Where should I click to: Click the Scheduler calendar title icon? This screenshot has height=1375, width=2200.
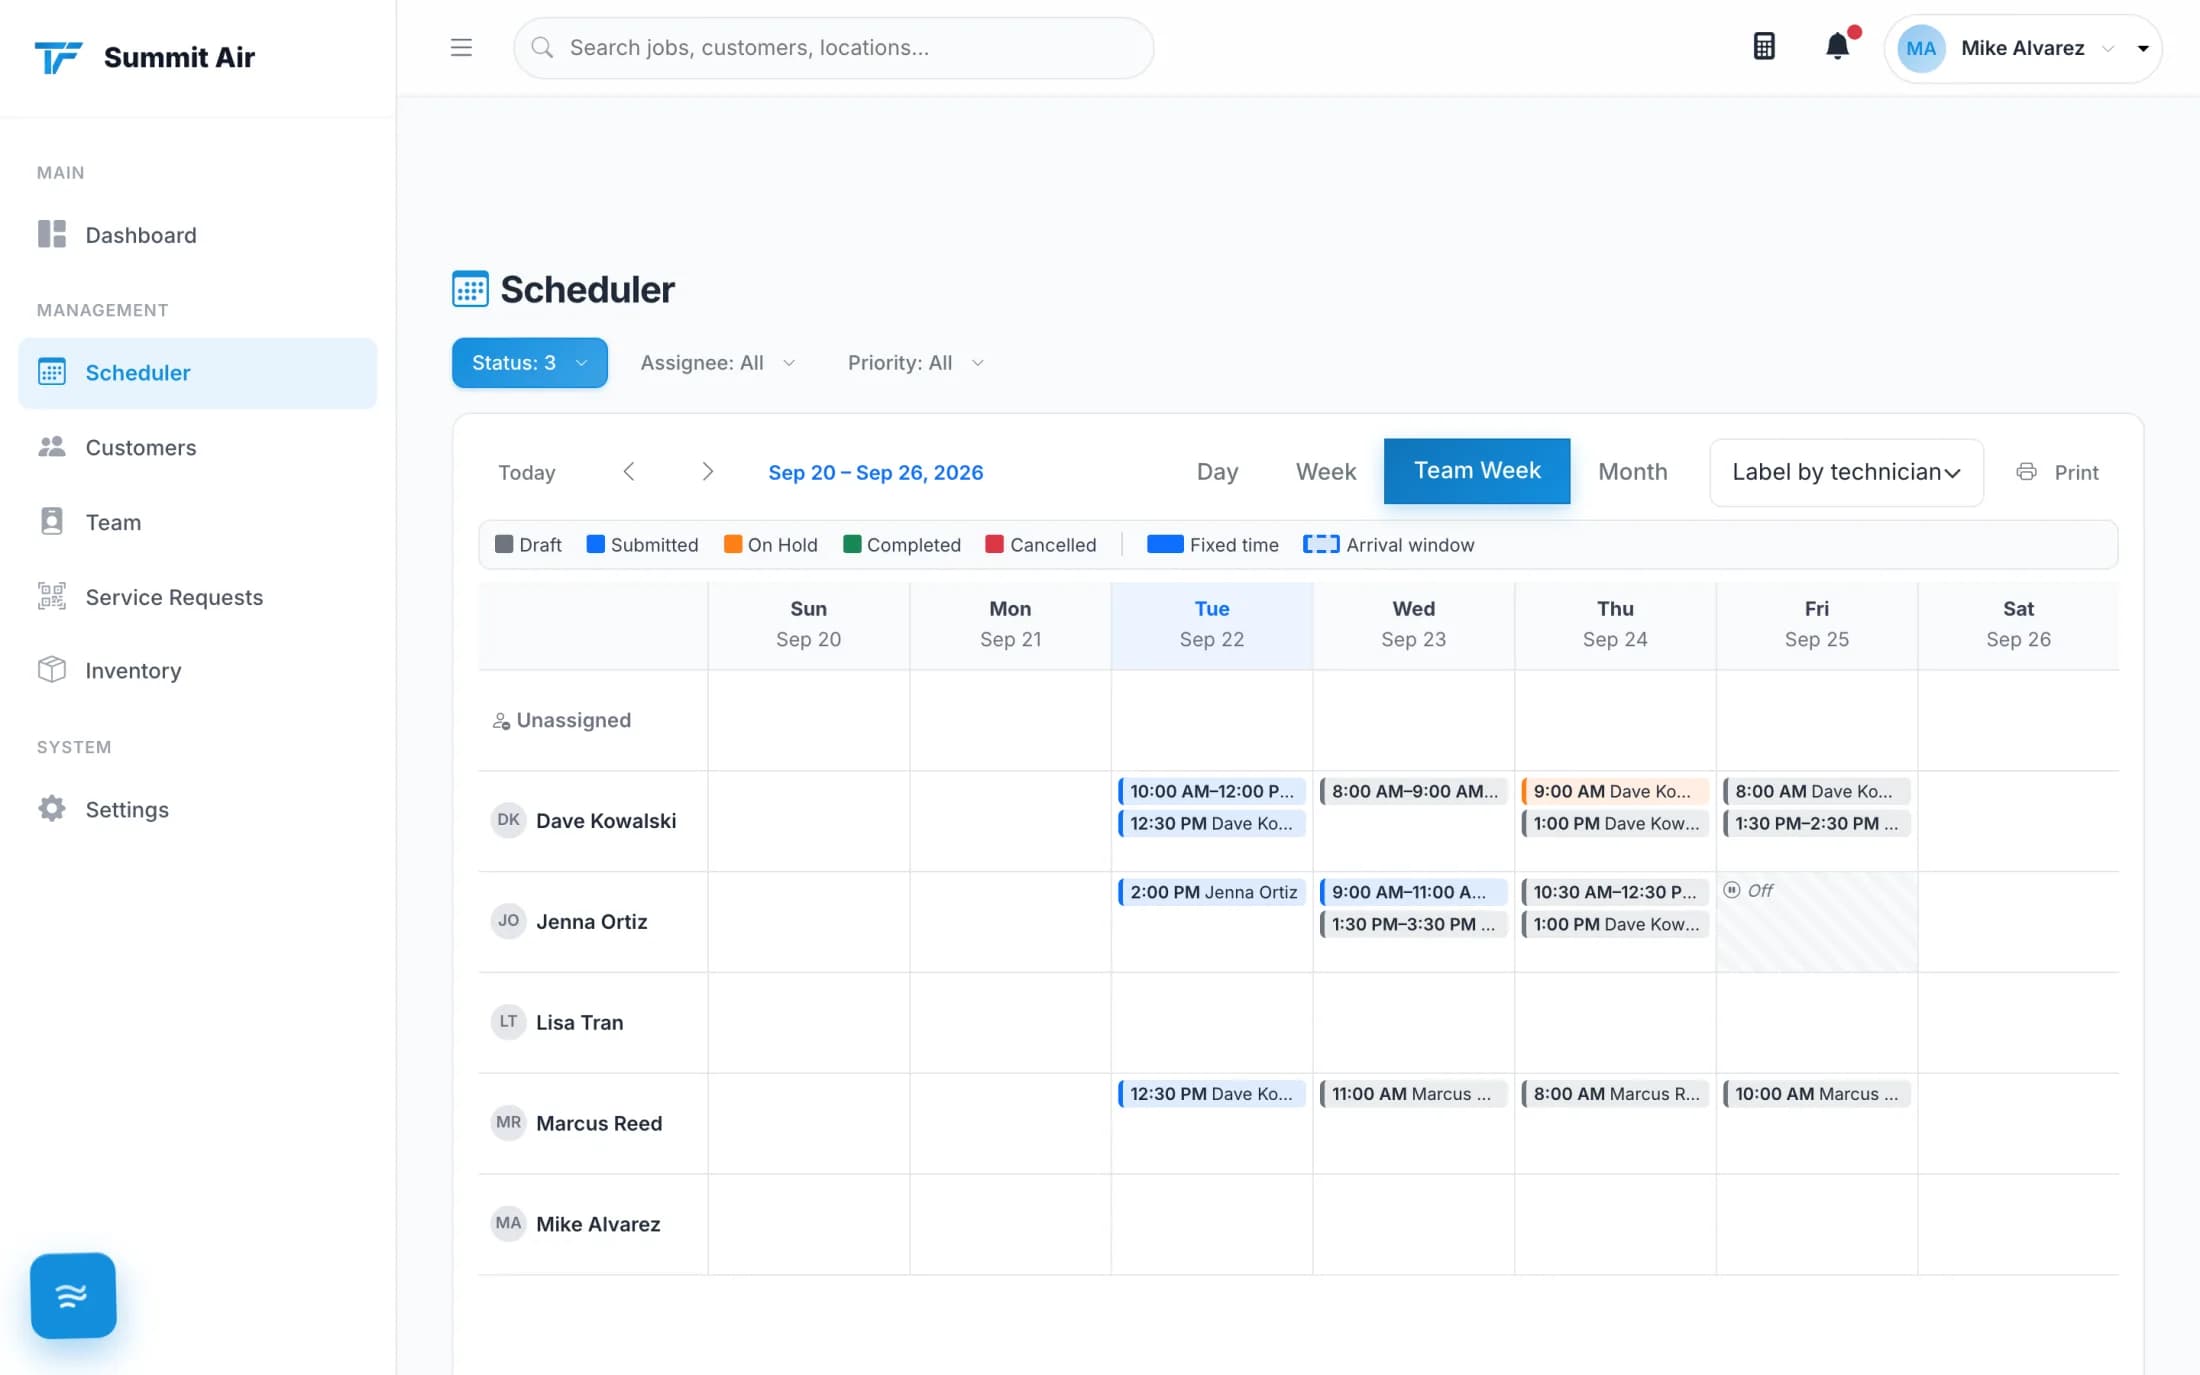(470, 289)
